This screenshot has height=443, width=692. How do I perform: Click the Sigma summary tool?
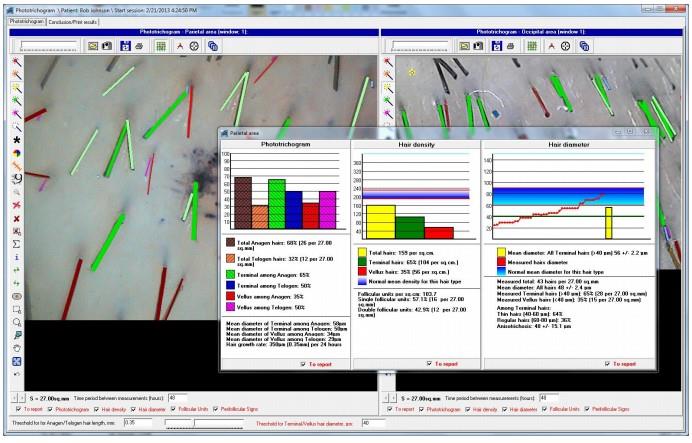(x=16, y=244)
